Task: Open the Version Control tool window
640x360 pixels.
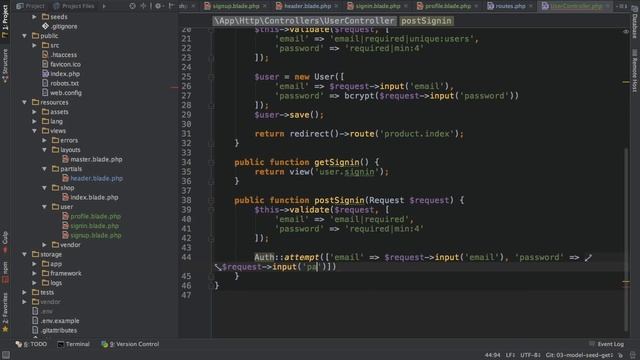Action: point(130,344)
